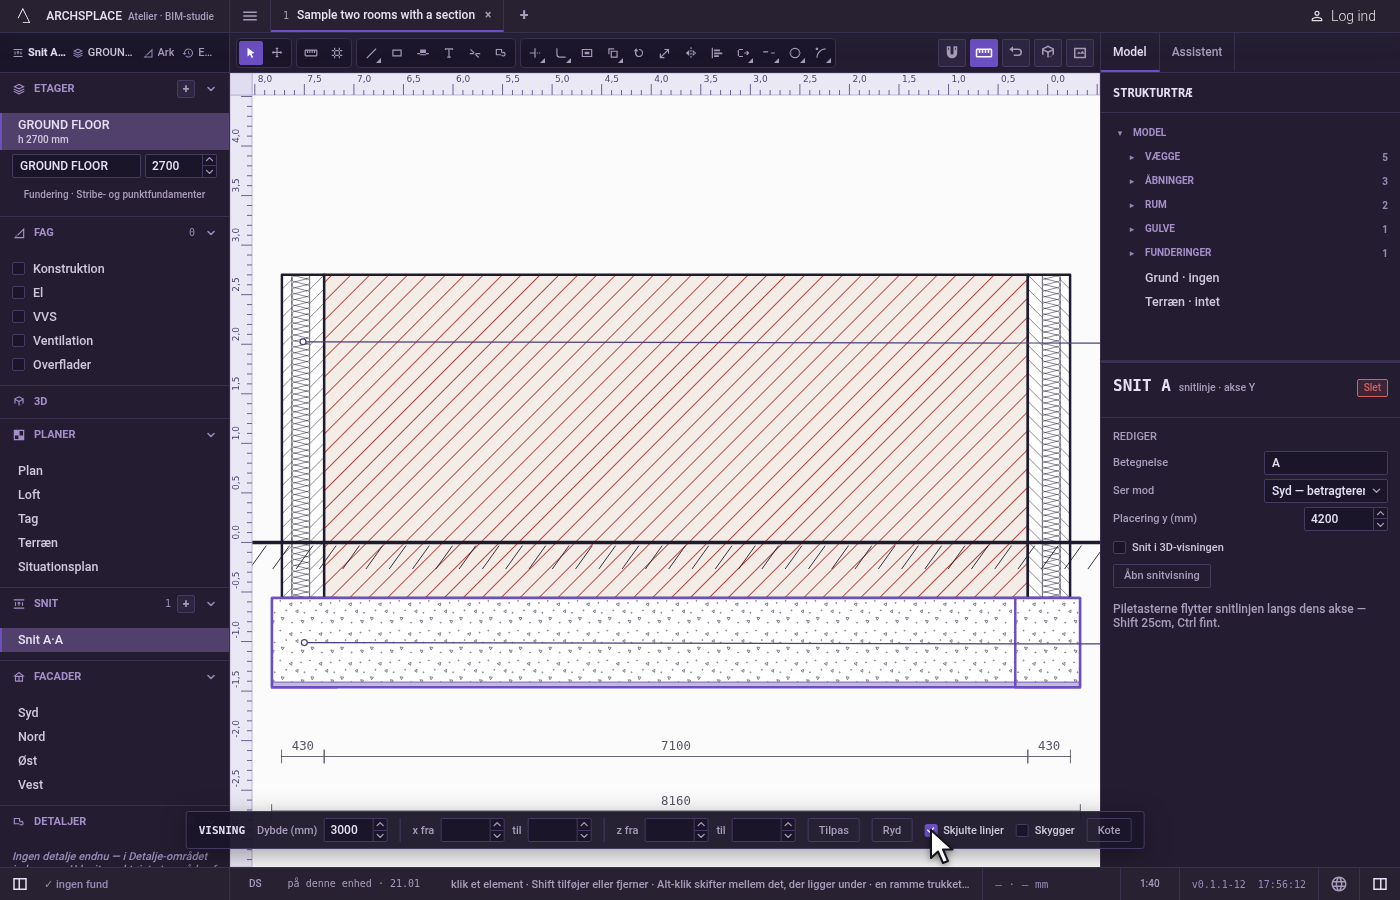Toggle the ruler button in the right toolbar group

(x=984, y=53)
